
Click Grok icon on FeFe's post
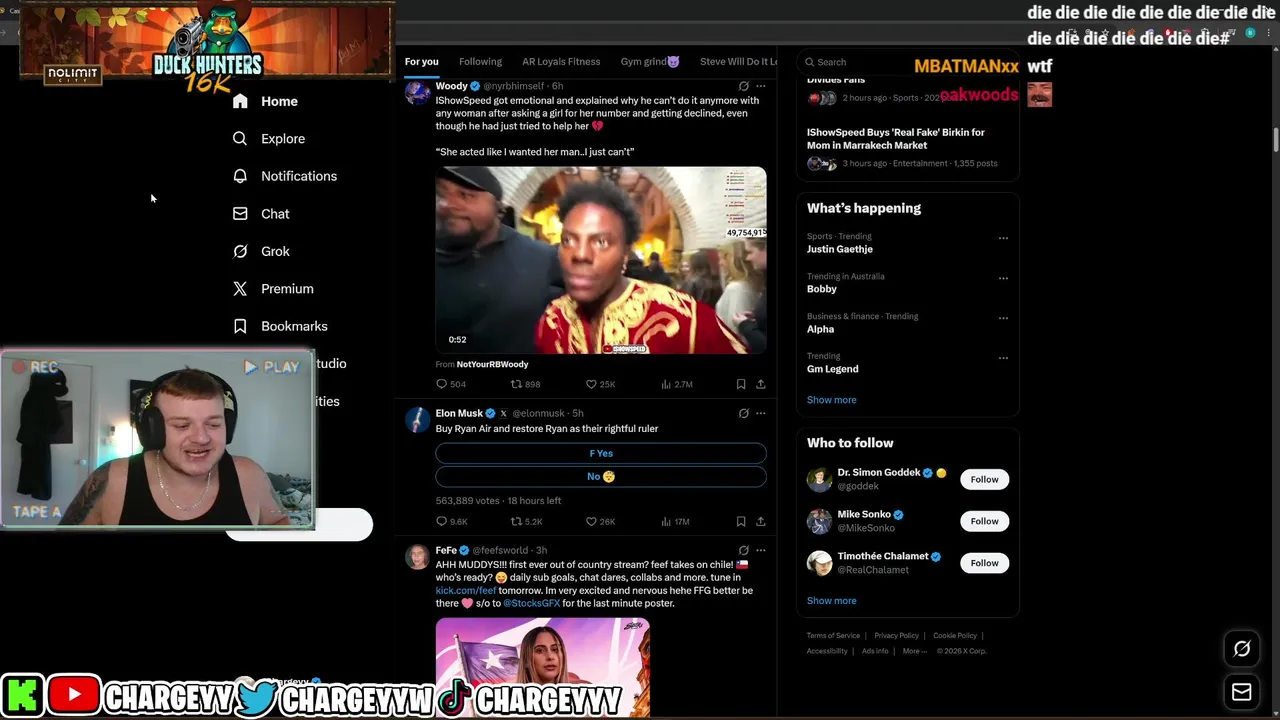click(x=743, y=550)
